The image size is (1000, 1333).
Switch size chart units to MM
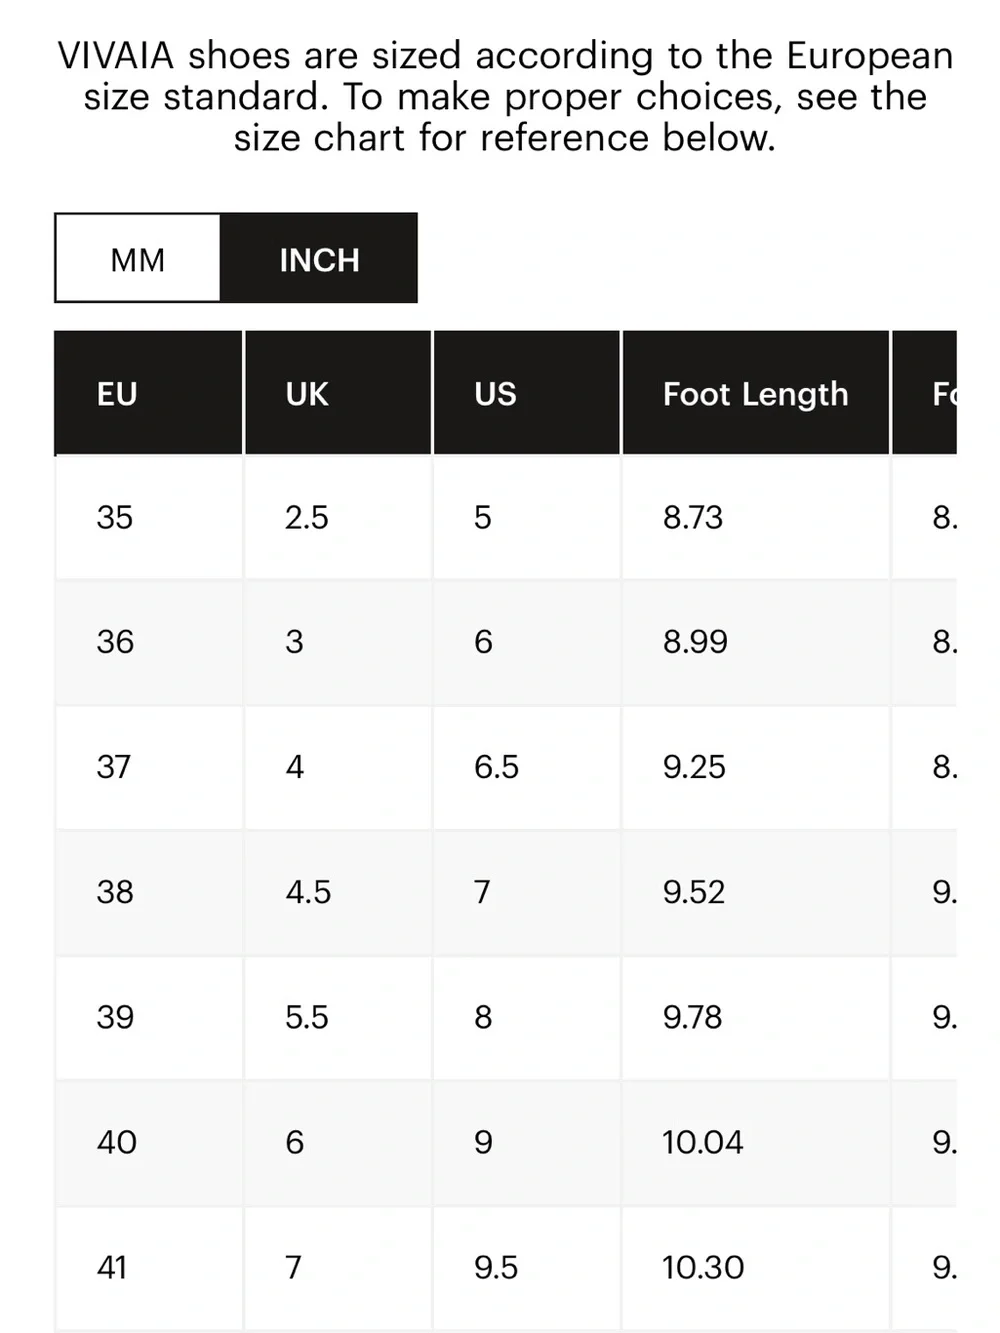pyautogui.click(x=138, y=258)
